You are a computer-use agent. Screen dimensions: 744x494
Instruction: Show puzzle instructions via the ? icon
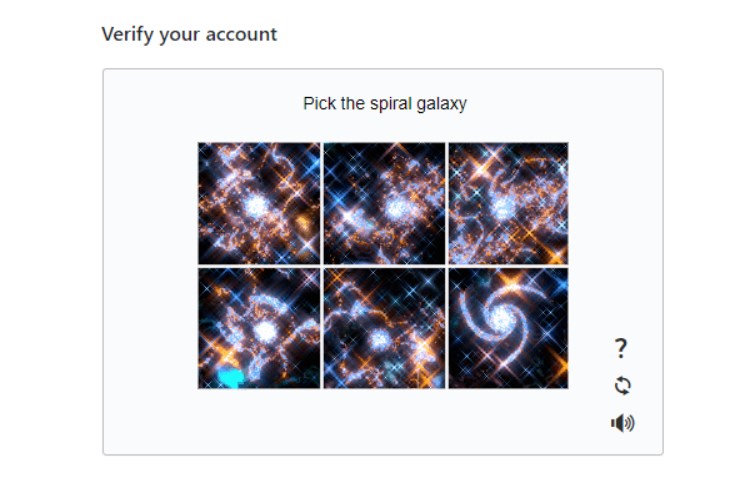pyautogui.click(x=621, y=348)
